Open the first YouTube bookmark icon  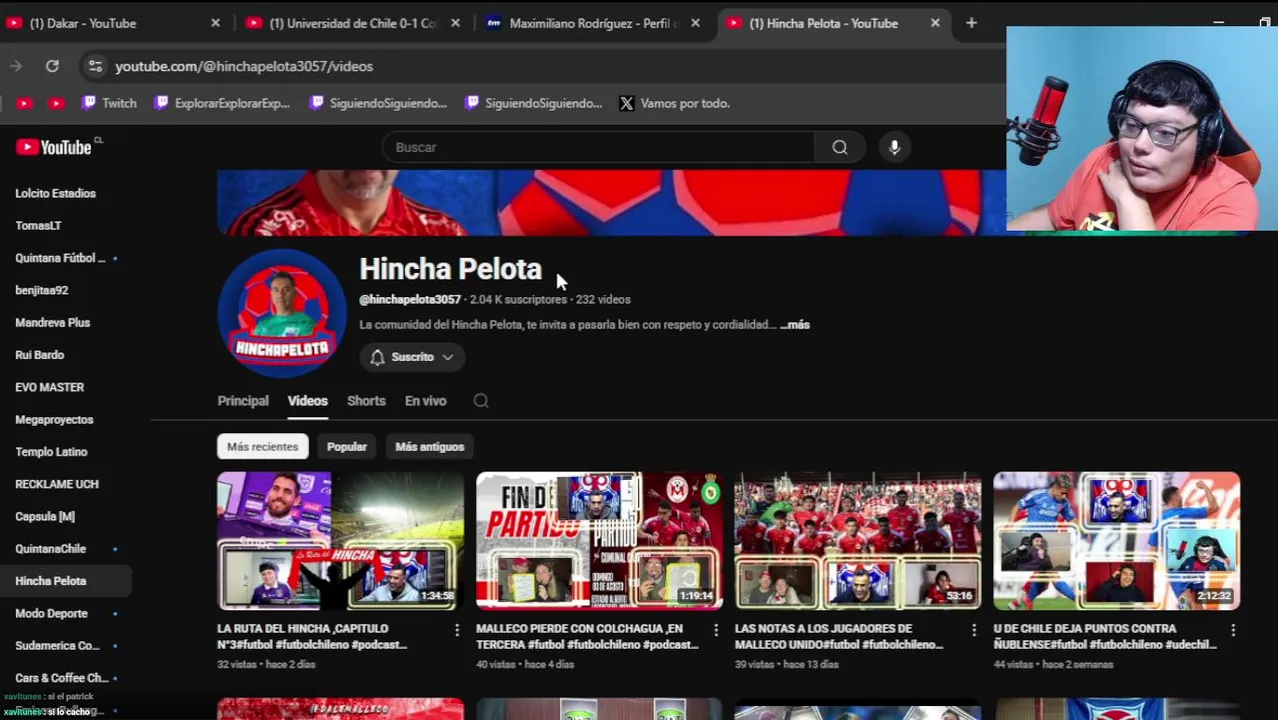coord(24,103)
